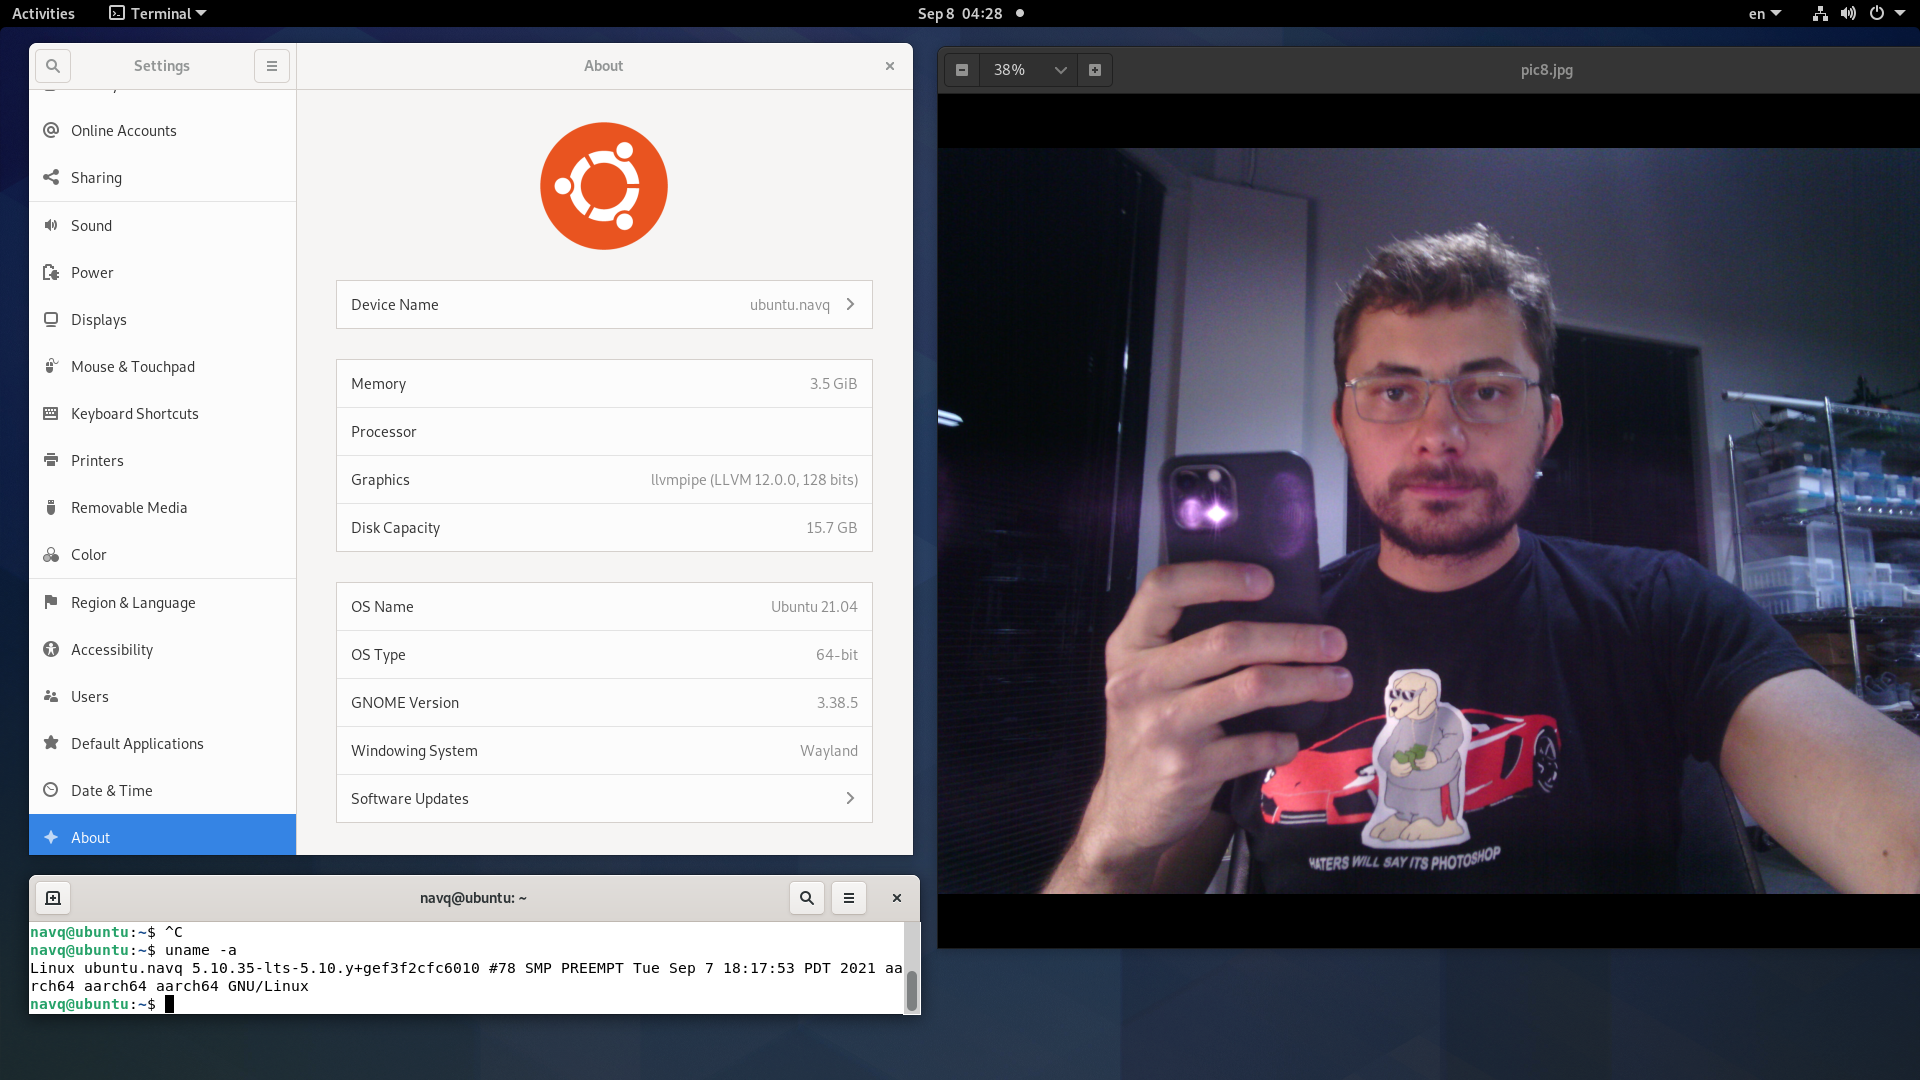Click the Terminal search icon
The height and width of the screenshot is (1080, 1920).
[x=807, y=898]
